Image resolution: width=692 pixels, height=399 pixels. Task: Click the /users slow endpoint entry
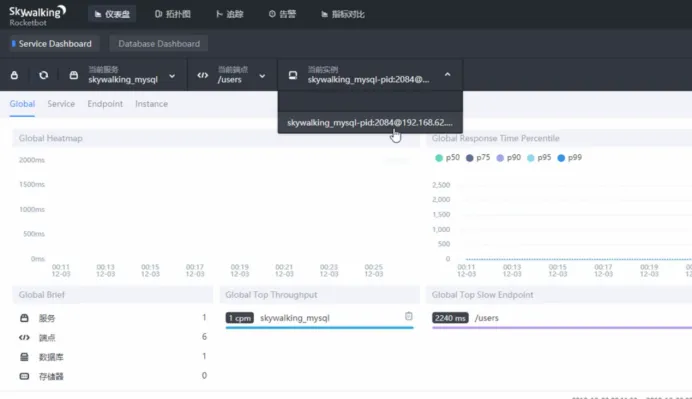pyautogui.click(x=486, y=318)
